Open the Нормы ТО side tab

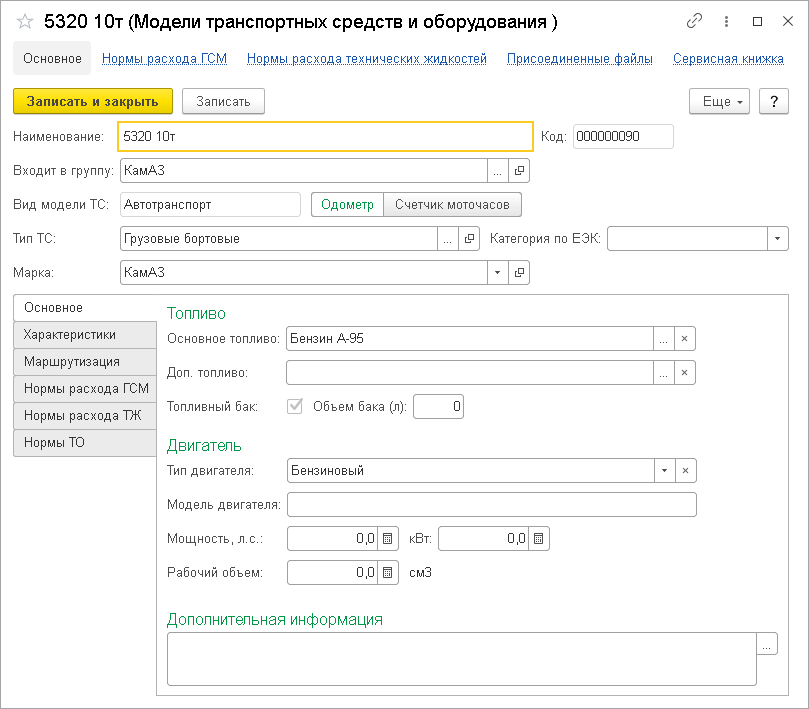tap(85, 442)
